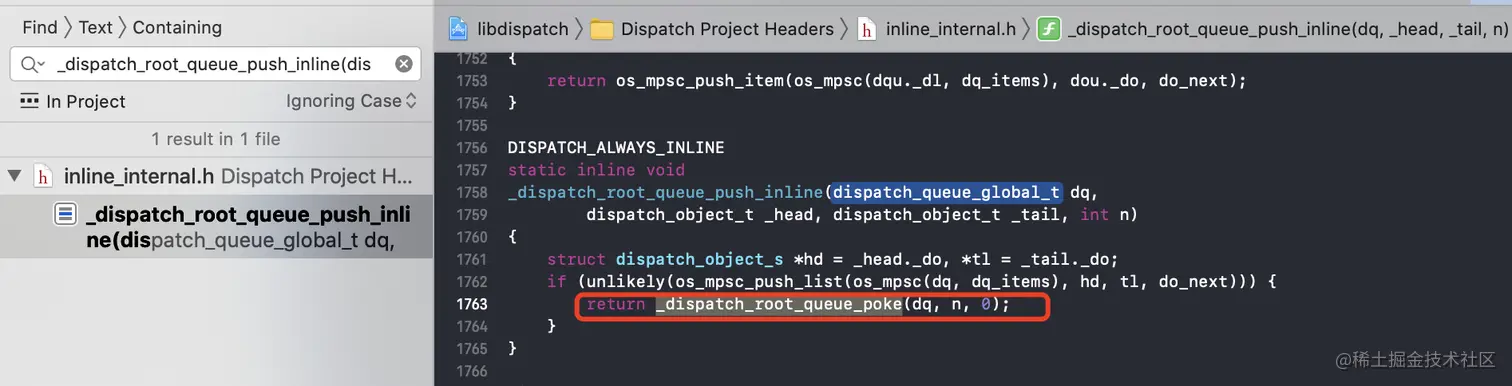The width and height of the screenshot is (1512, 386).
Task: Click _dispatch_root_queue_poke function call
Action: pos(779,304)
